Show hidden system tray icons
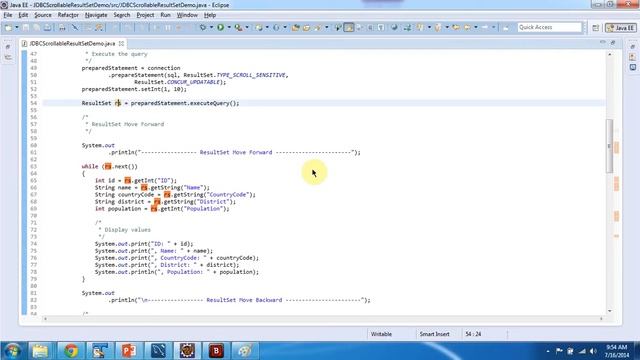640x360 pixels. 548,351
